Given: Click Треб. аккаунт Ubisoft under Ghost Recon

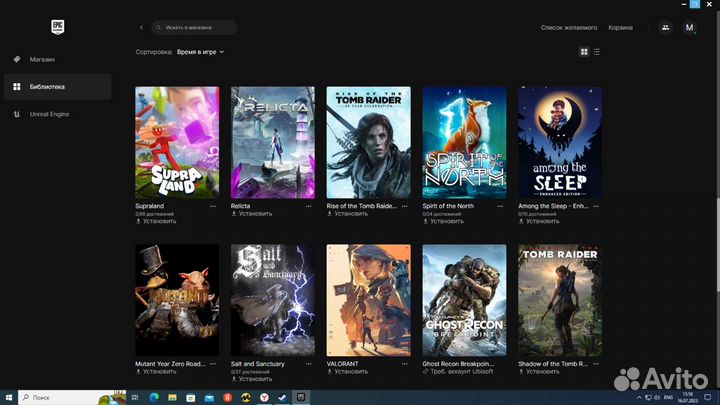Looking at the screenshot, I should point(458,371).
